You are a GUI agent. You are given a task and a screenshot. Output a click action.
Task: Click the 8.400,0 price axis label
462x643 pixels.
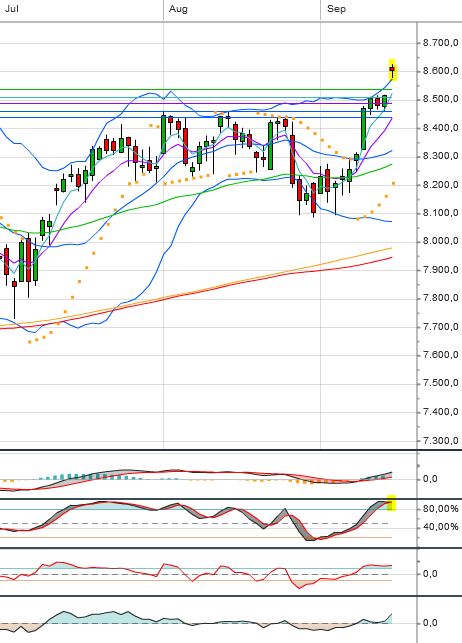(440, 128)
